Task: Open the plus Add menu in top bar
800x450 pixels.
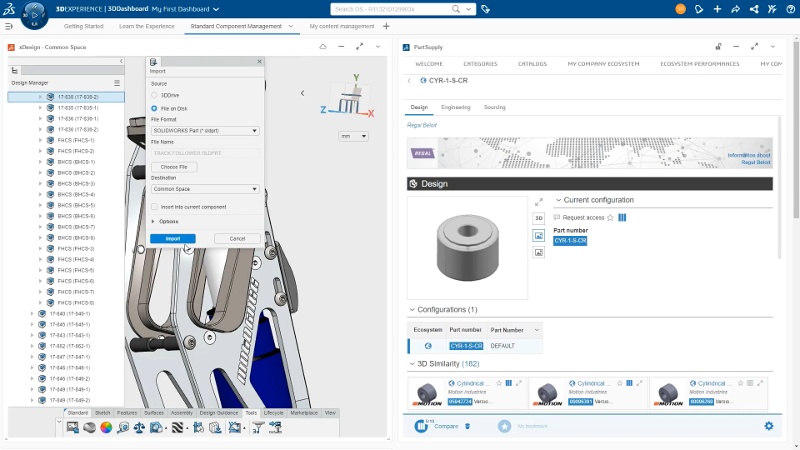Action: pos(717,9)
